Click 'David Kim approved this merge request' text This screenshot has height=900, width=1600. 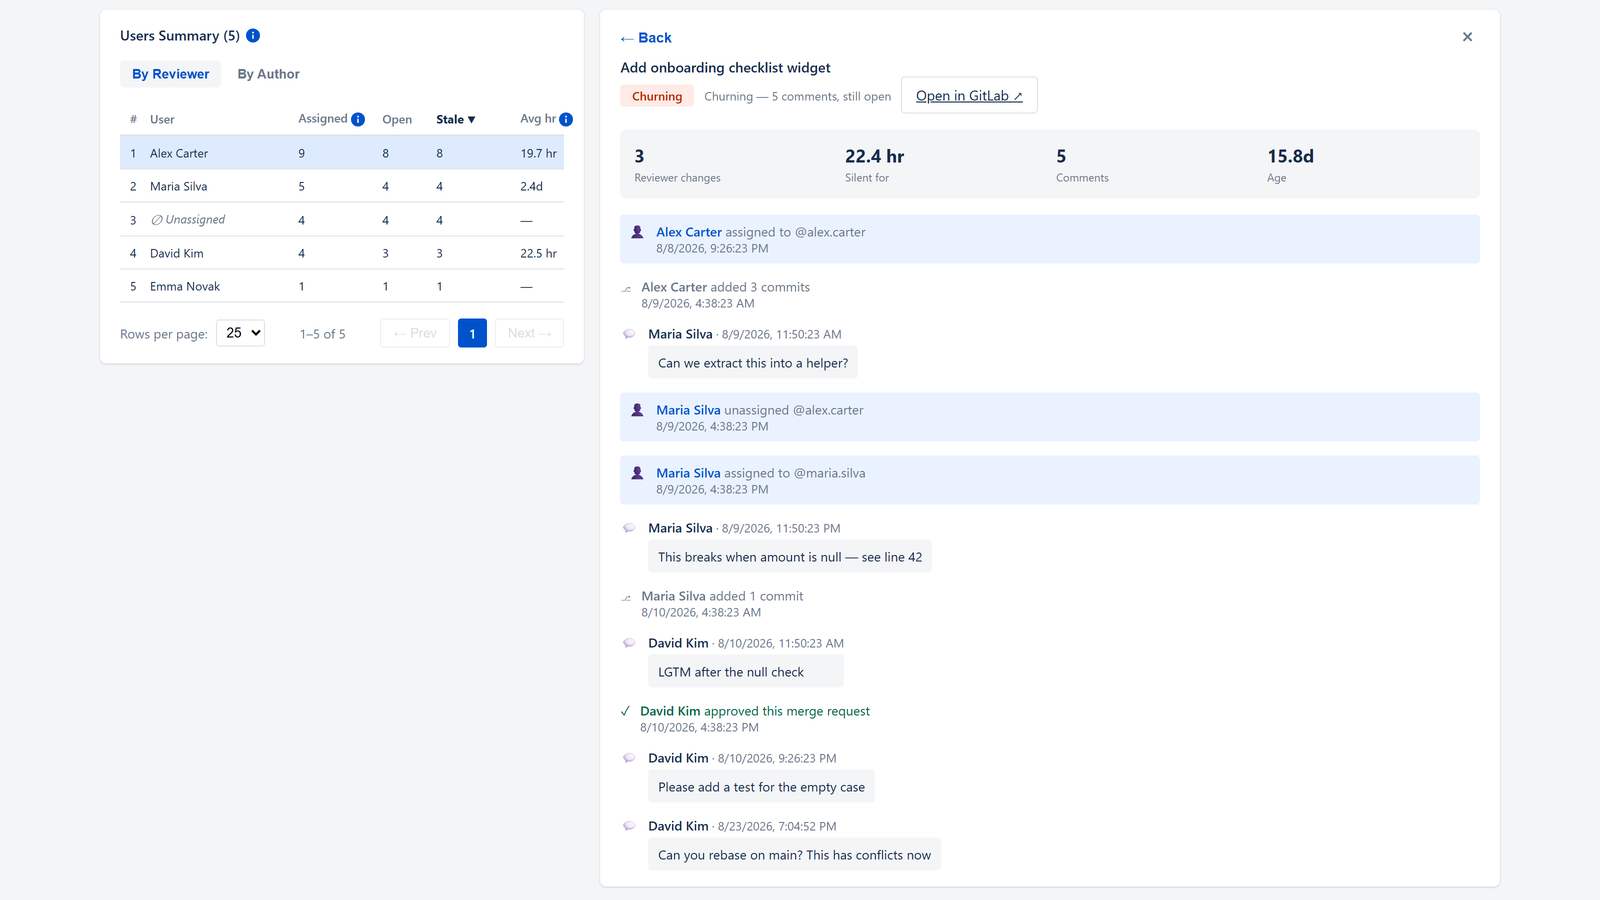pos(755,711)
